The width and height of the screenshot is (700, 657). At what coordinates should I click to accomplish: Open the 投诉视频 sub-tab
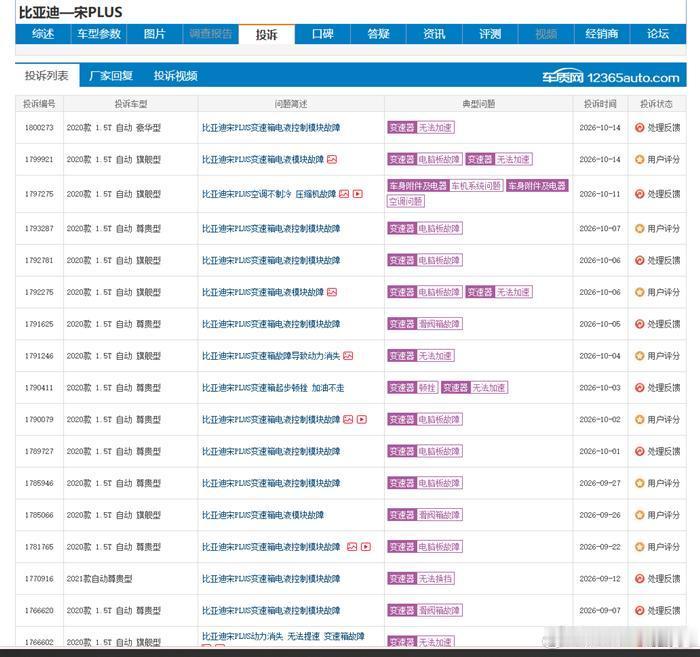coord(175,75)
